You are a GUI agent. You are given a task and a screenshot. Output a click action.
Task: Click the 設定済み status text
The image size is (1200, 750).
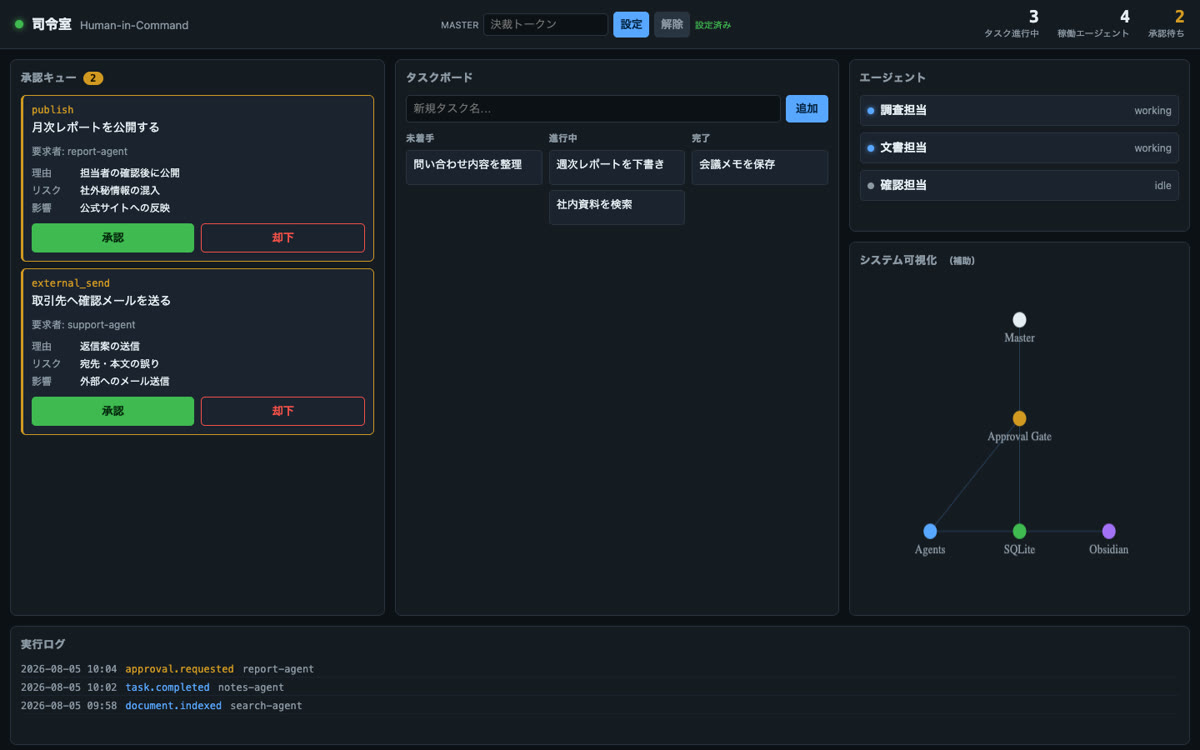(x=713, y=25)
